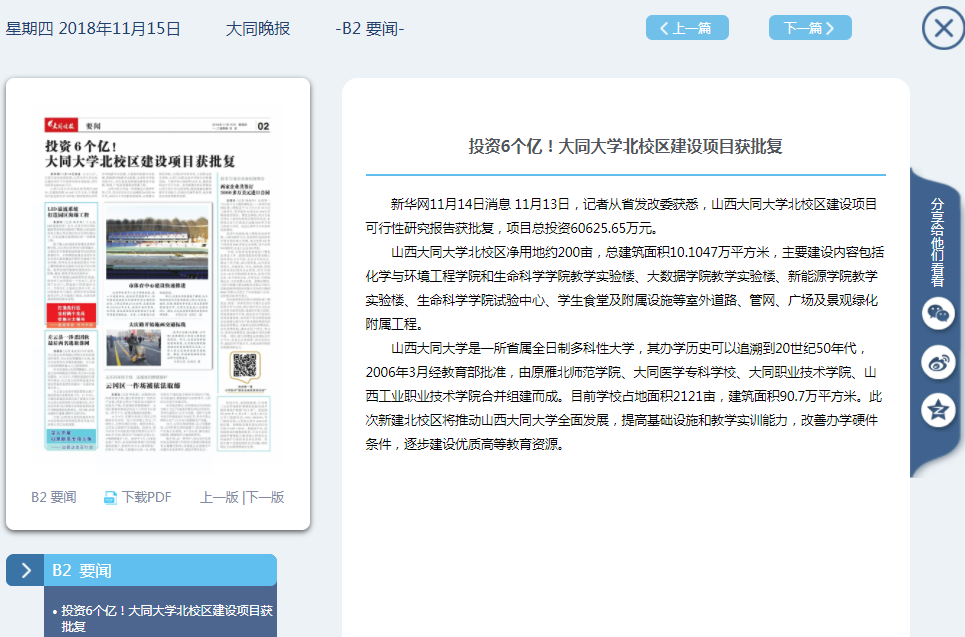Image resolution: width=965 pixels, height=637 pixels.
Task: Open article 投资6个亿 in section list
Action: 166,619
